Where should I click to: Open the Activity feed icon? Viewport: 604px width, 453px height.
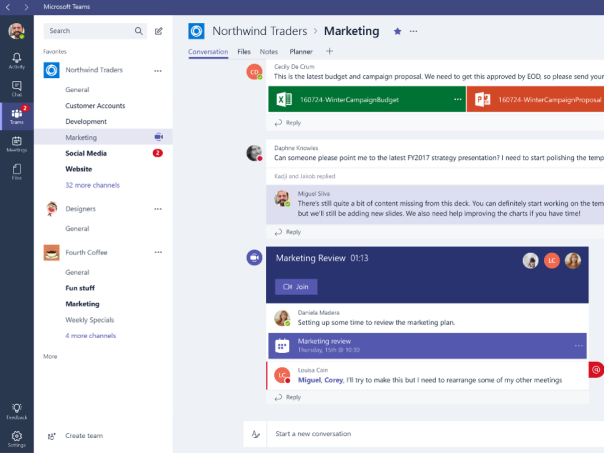(x=16, y=58)
